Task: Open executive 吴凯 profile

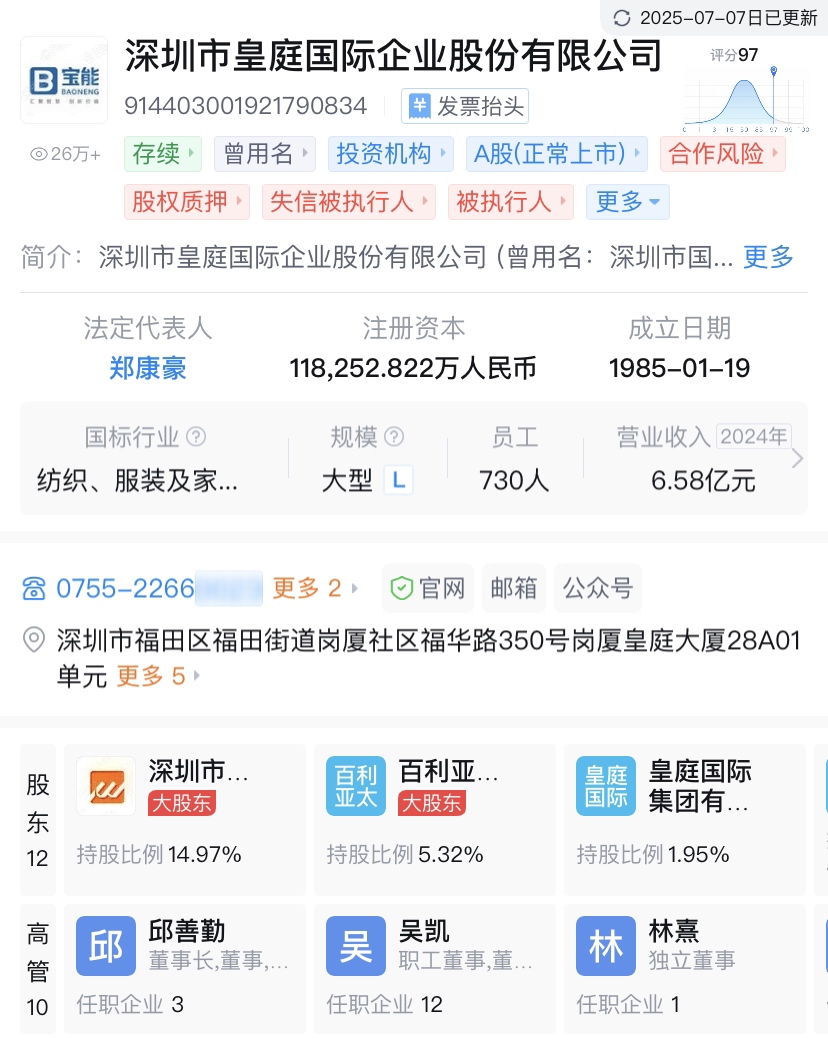Action: (424, 931)
